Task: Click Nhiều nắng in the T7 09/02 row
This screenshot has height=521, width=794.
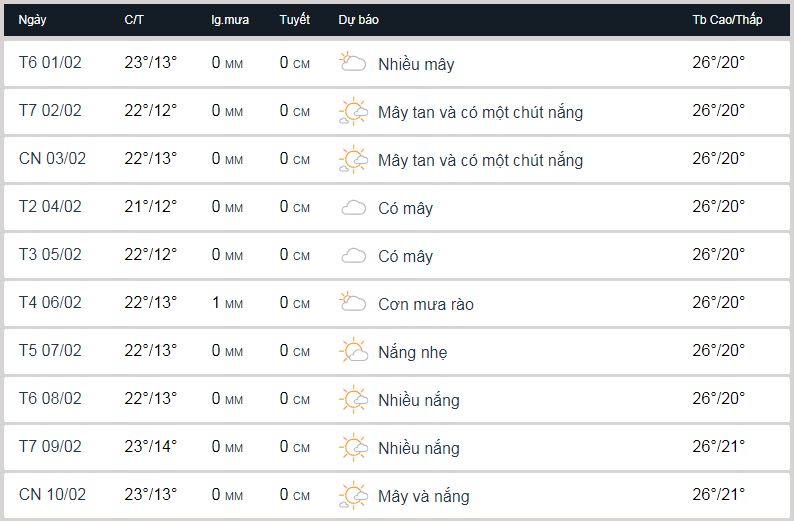Action: 419,449
